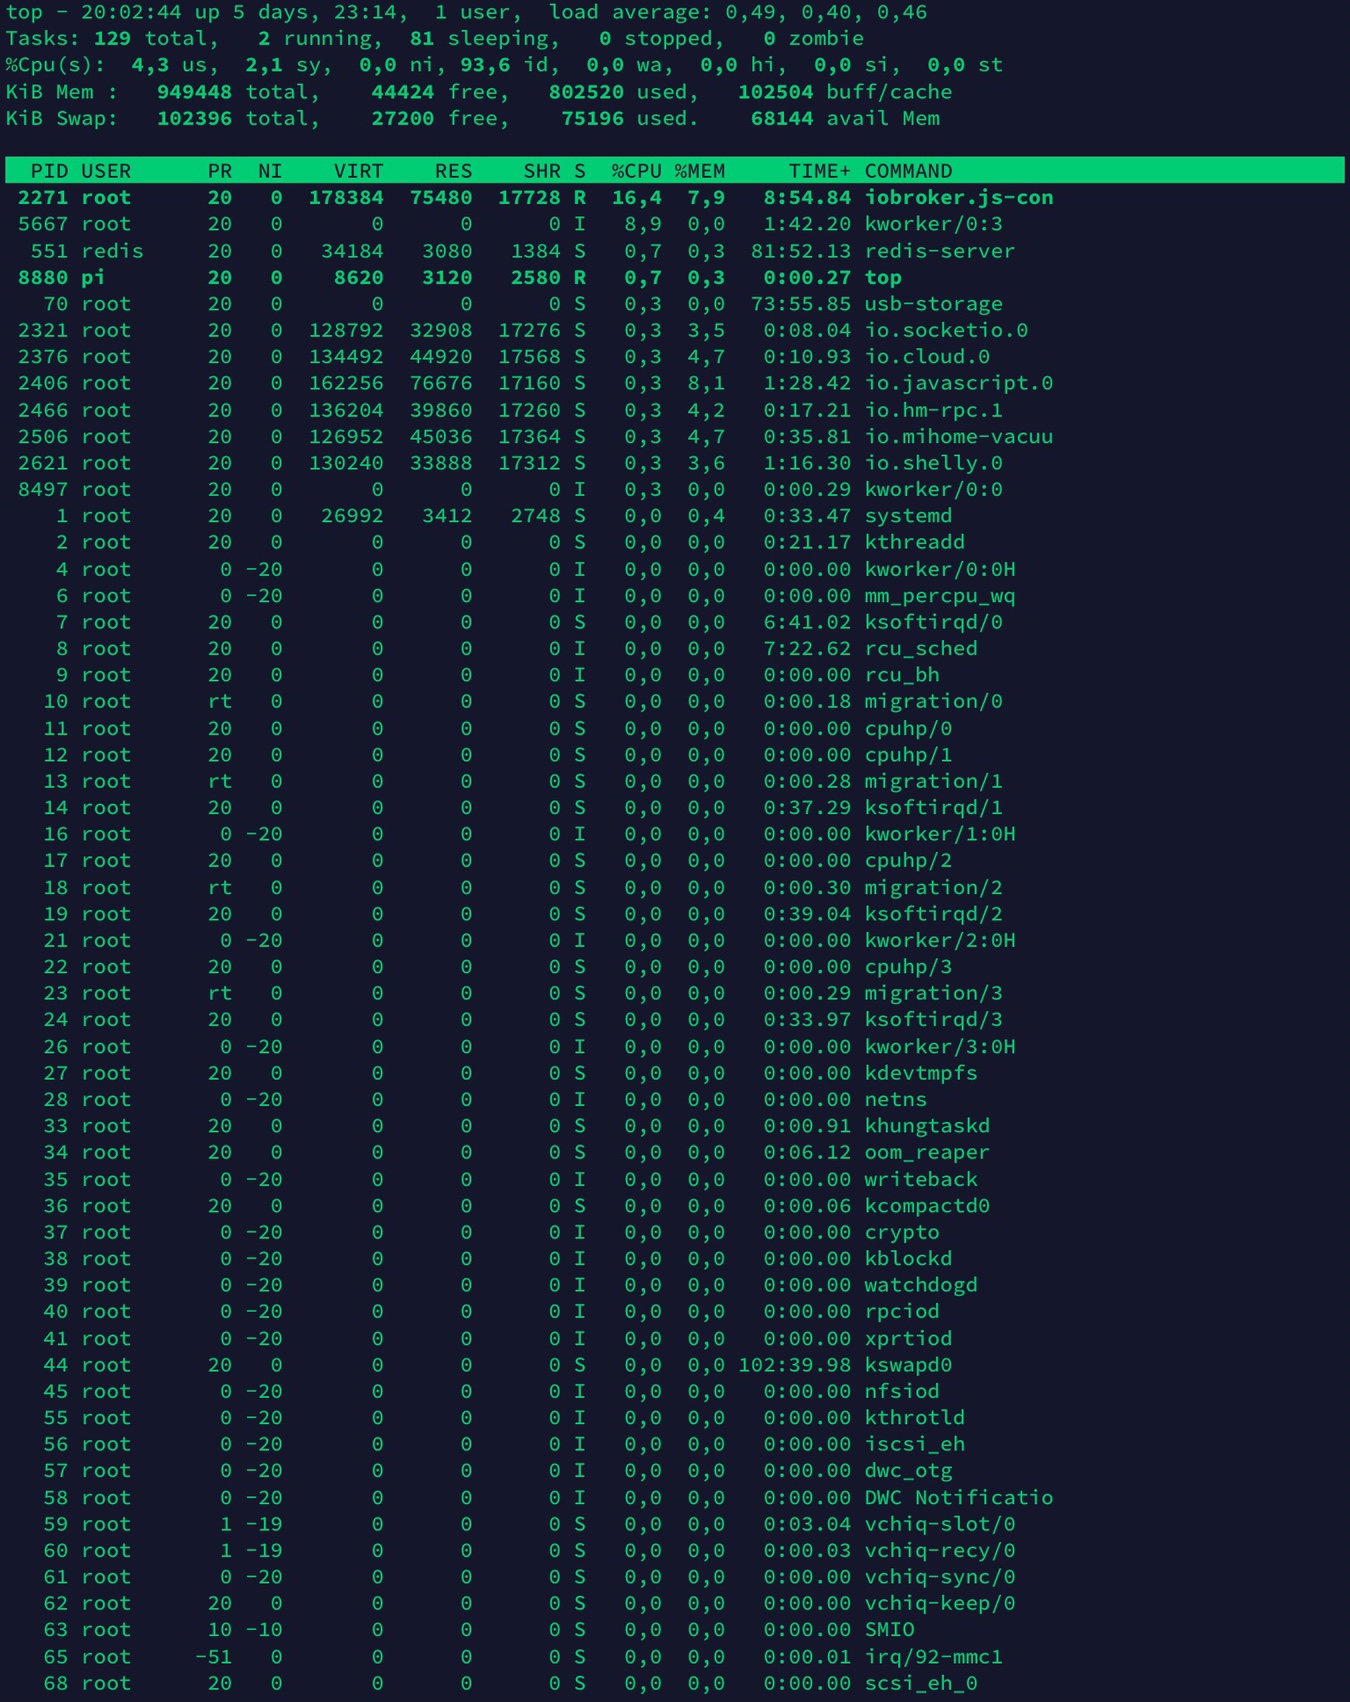The image size is (1350, 1702).
Task: Select the 'io.socketio.0' process
Action: (x=946, y=330)
